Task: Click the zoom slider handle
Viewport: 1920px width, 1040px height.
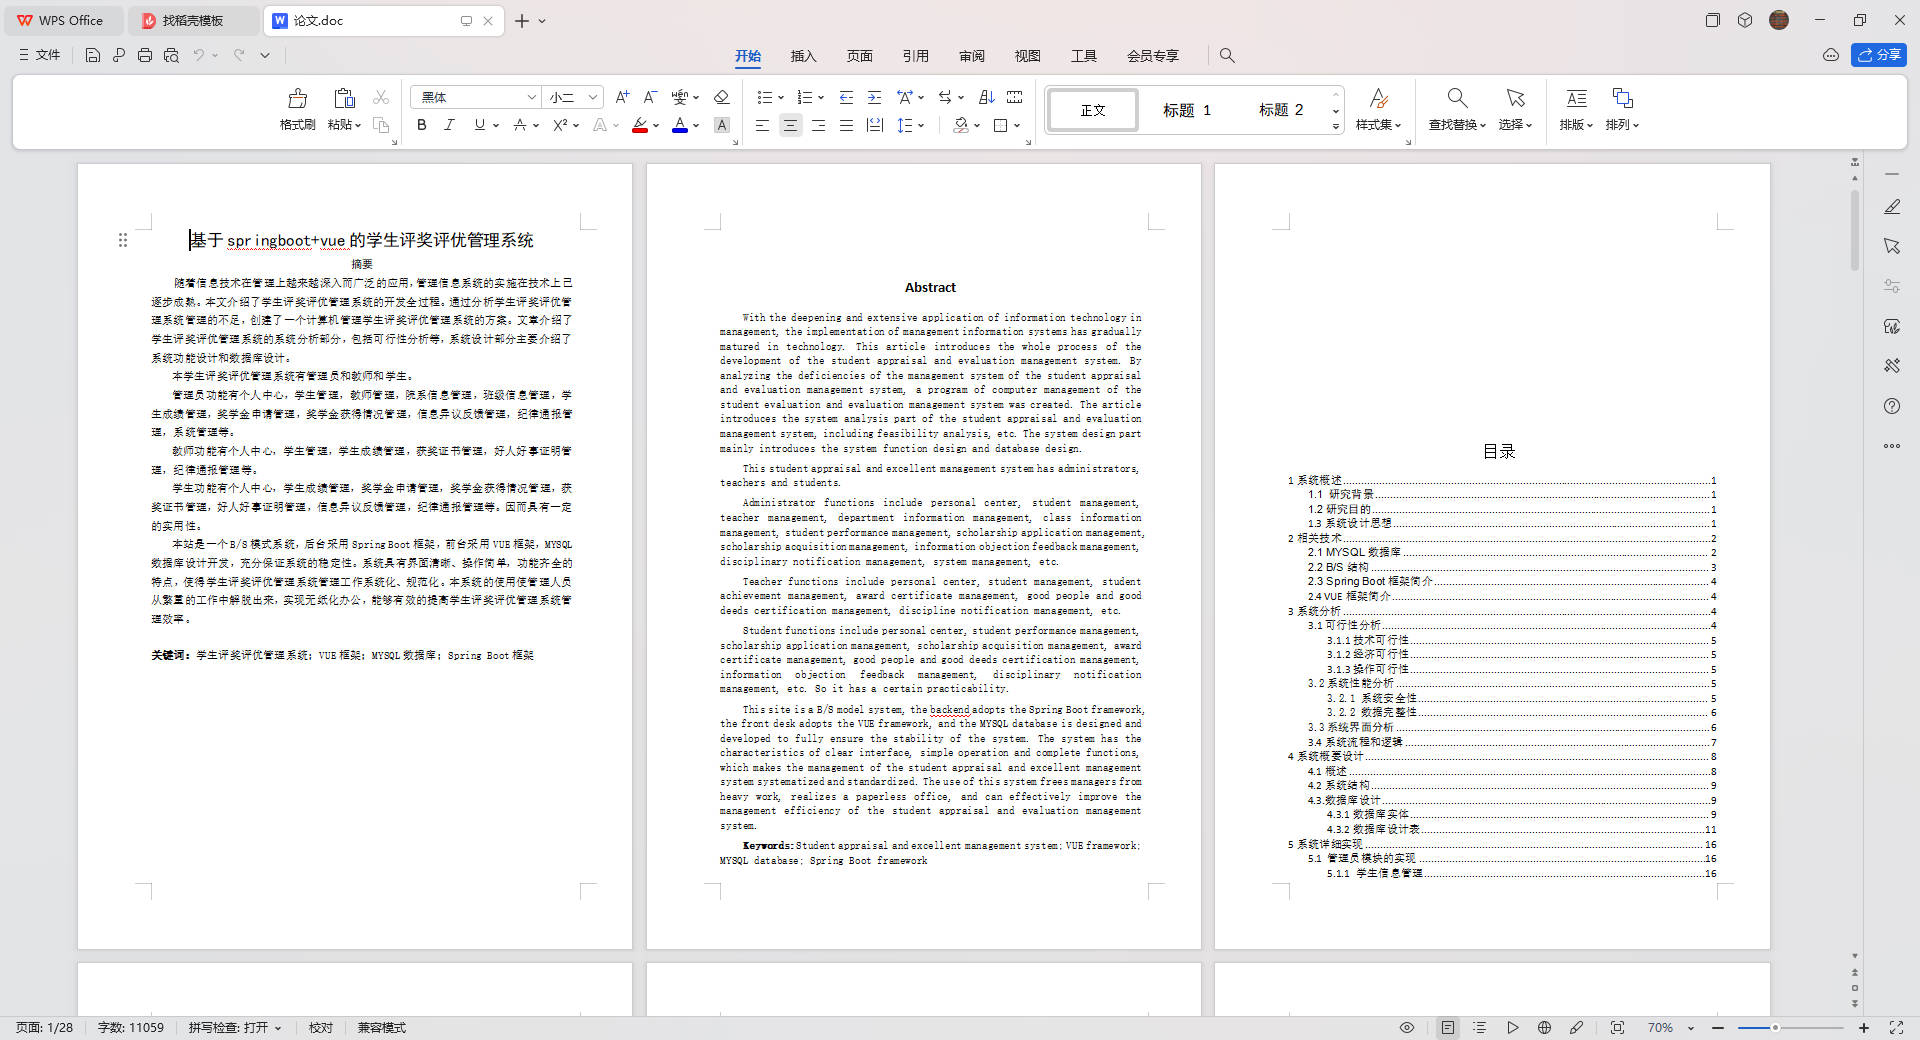Action: tap(1775, 1027)
